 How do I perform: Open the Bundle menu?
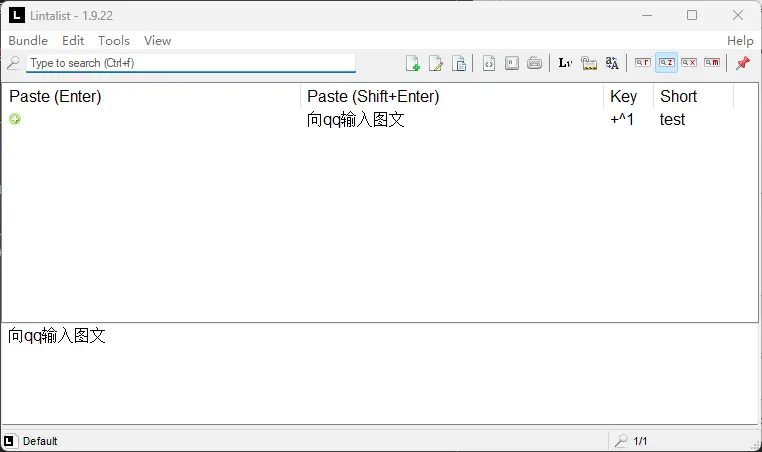click(x=28, y=40)
